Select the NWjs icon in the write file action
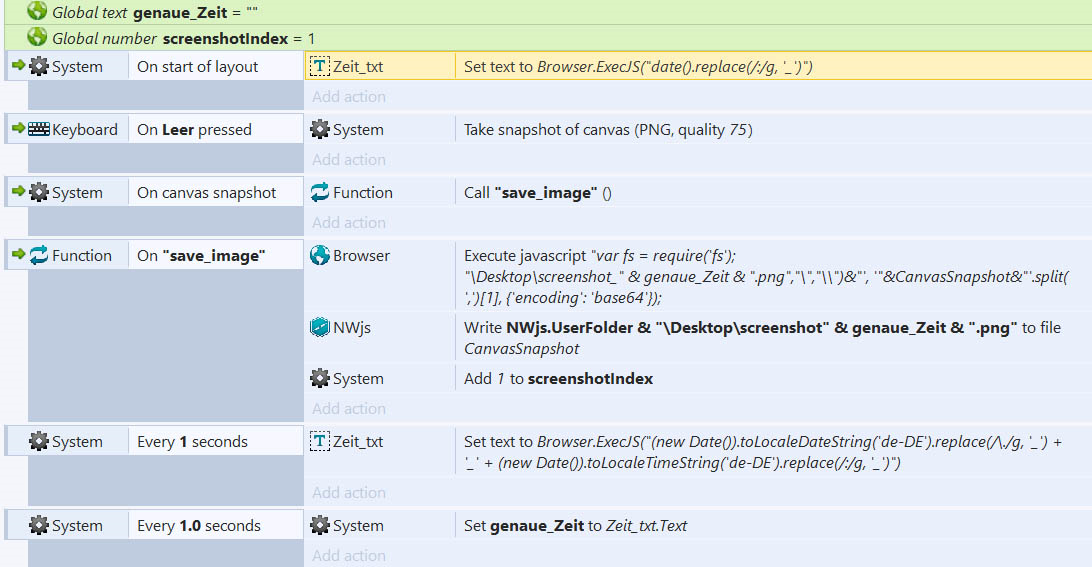Viewport: 1092px width, 567px height. pos(320,327)
